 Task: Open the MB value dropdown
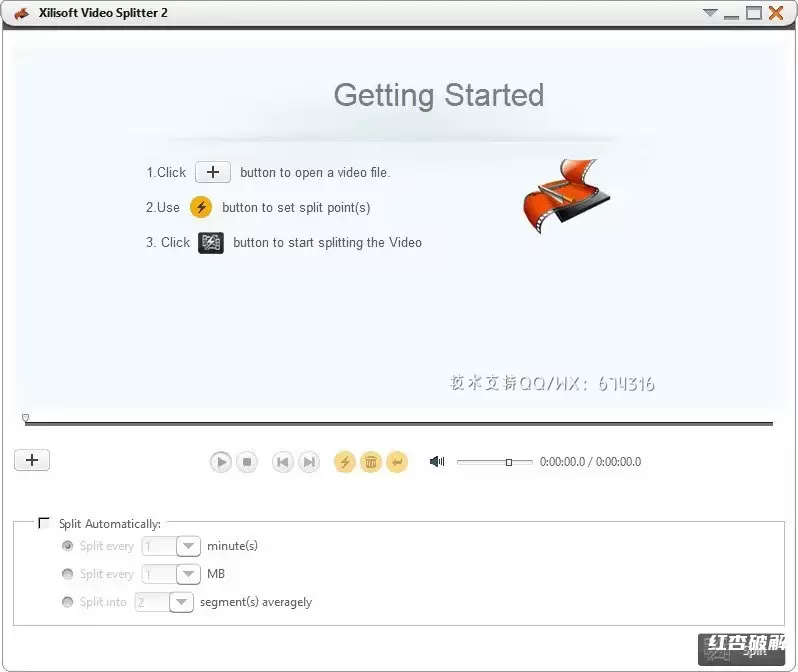188,574
